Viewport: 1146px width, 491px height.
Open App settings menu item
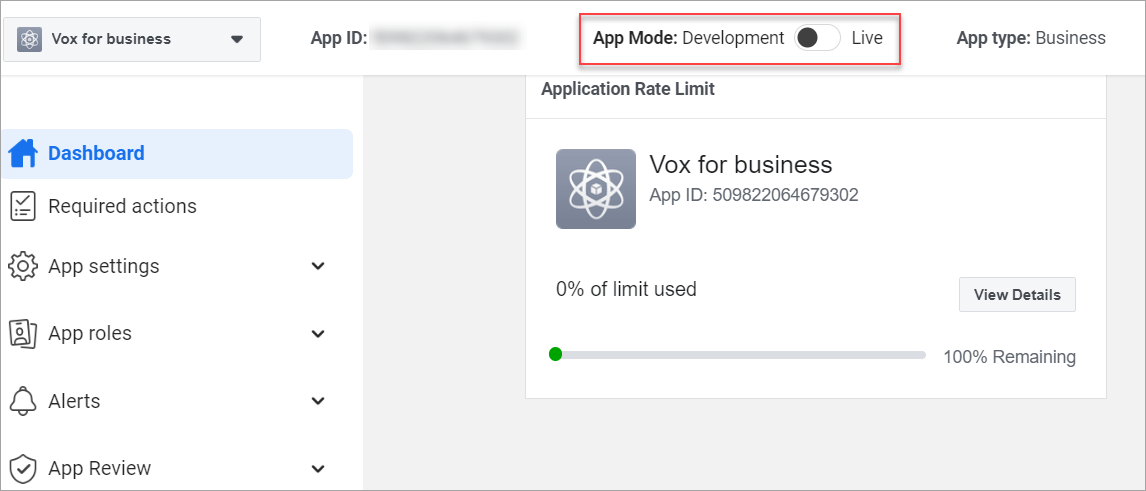[104, 266]
